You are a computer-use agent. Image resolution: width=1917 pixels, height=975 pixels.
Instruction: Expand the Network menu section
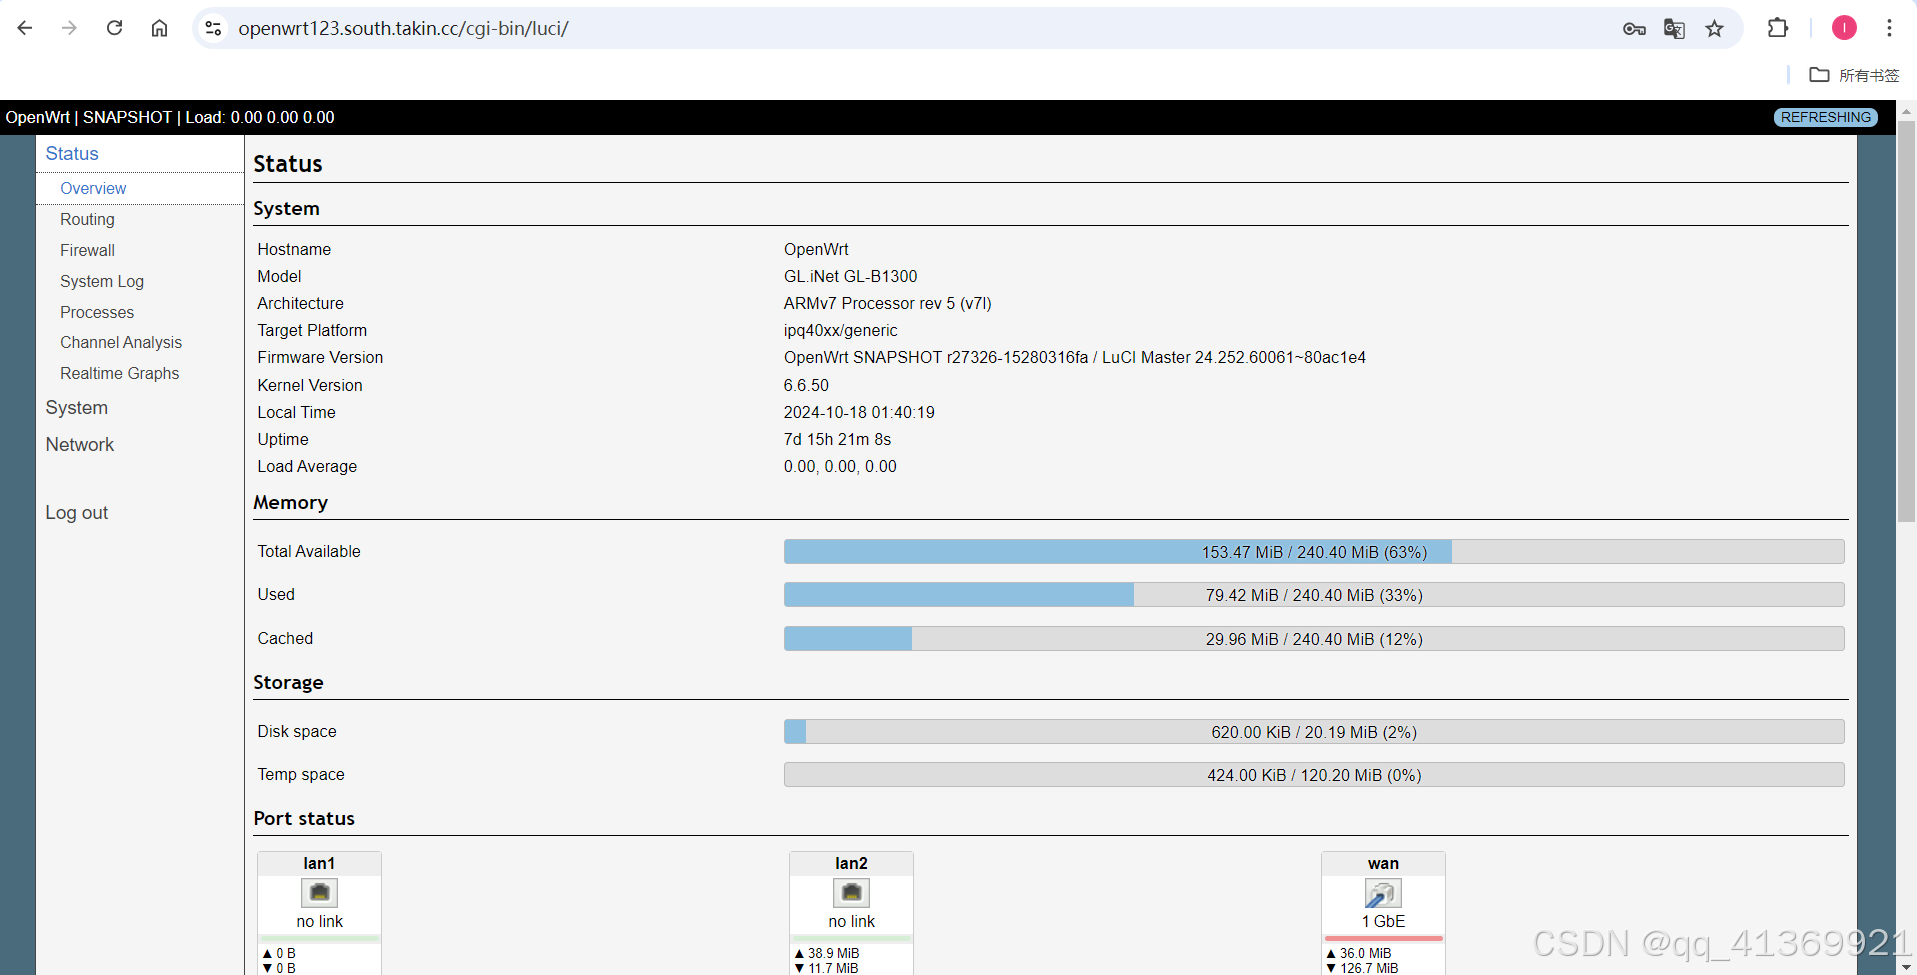(x=79, y=444)
